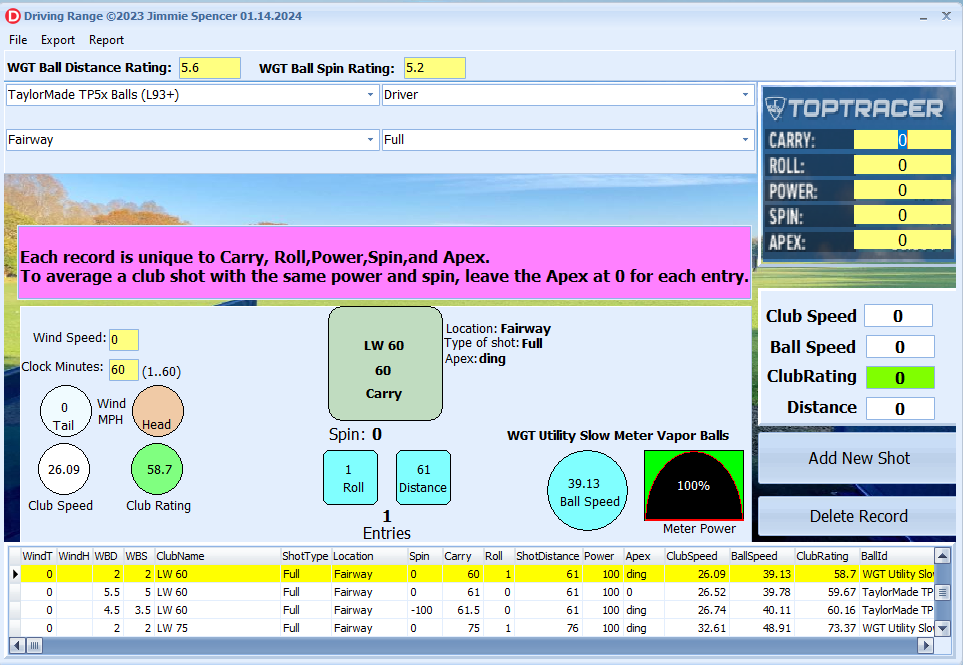The height and width of the screenshot is (665, 963).
Task: Click the WGT Ball Distance Rating field
Action: 210,68
